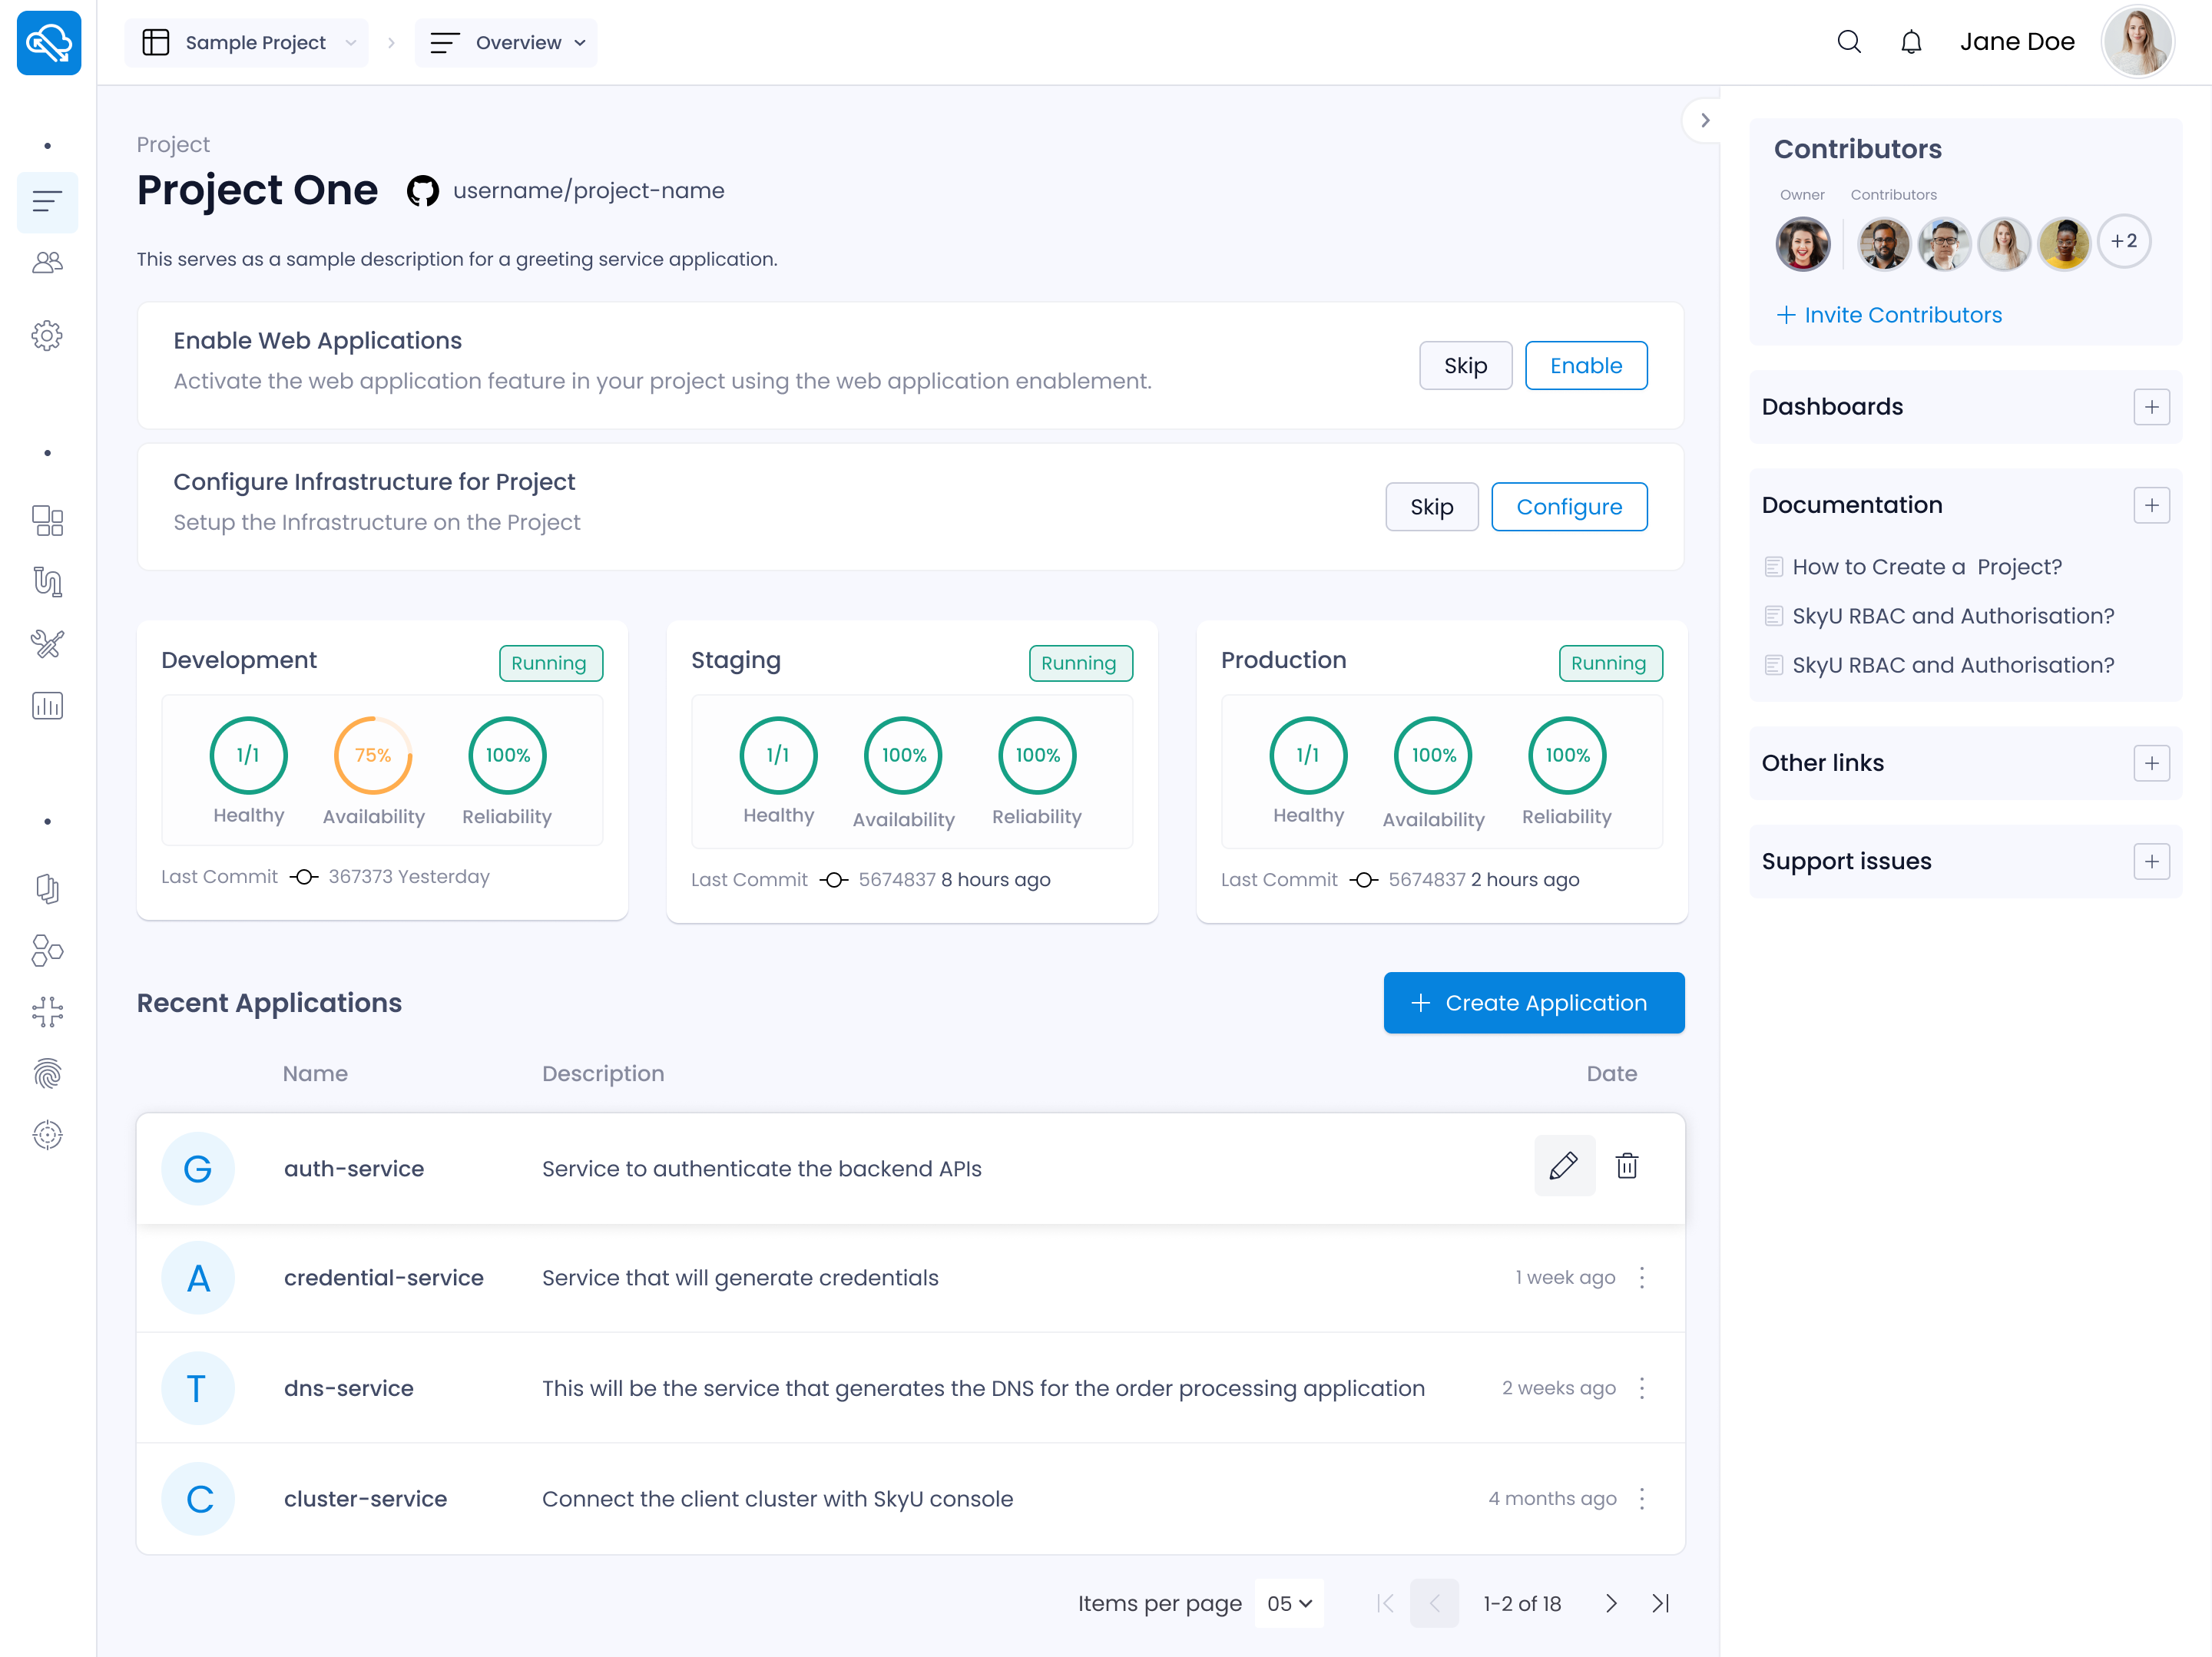This screenshot has height=1657, width=2212.
Task: Open the fingerprint icon in sidebar
Action: coord(47,1073)
